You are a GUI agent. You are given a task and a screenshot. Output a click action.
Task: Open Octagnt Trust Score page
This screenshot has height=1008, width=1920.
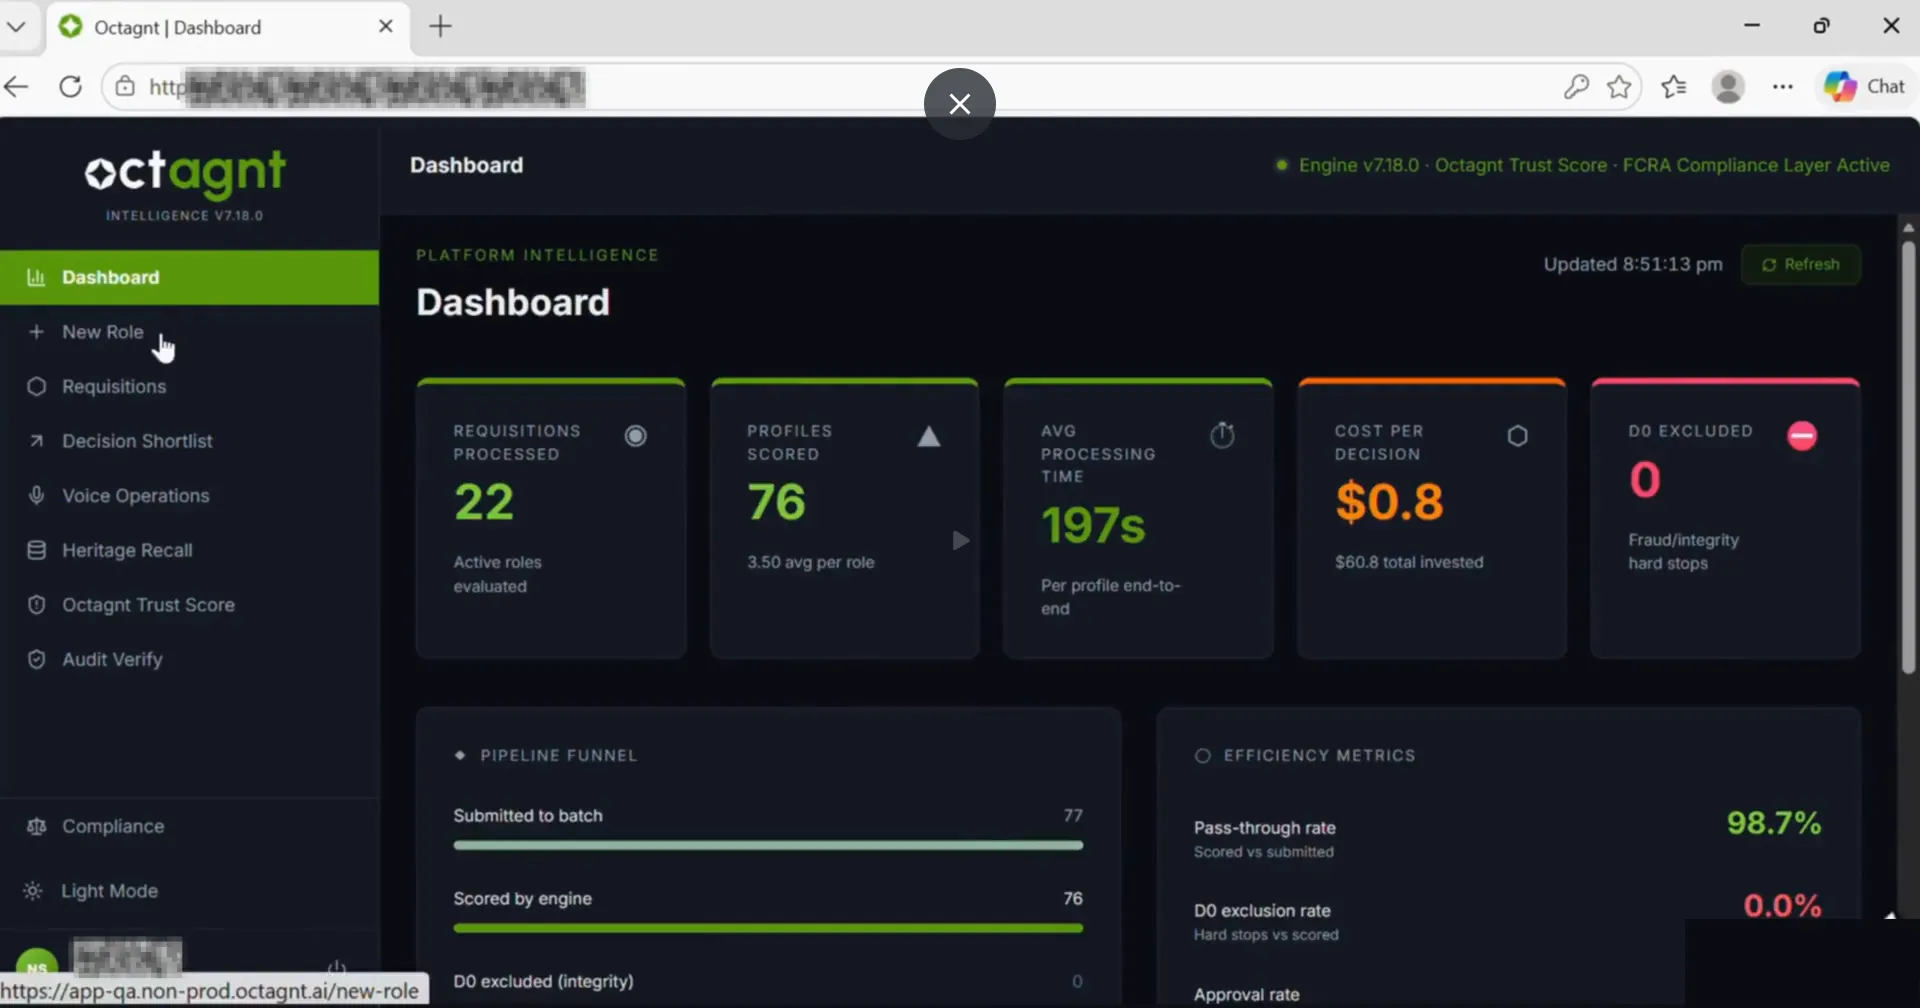[x=189, y=605]
